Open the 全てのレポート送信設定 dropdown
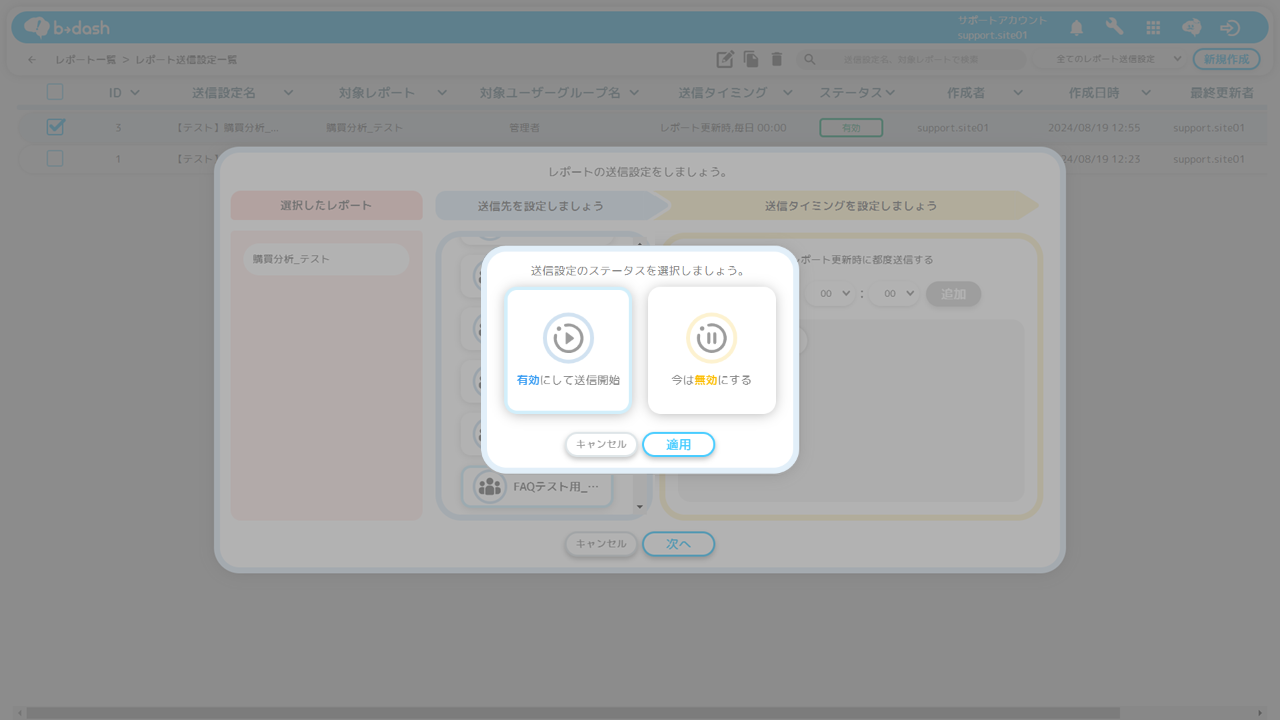This screenshot has height=720, width=1280. 1110,60
